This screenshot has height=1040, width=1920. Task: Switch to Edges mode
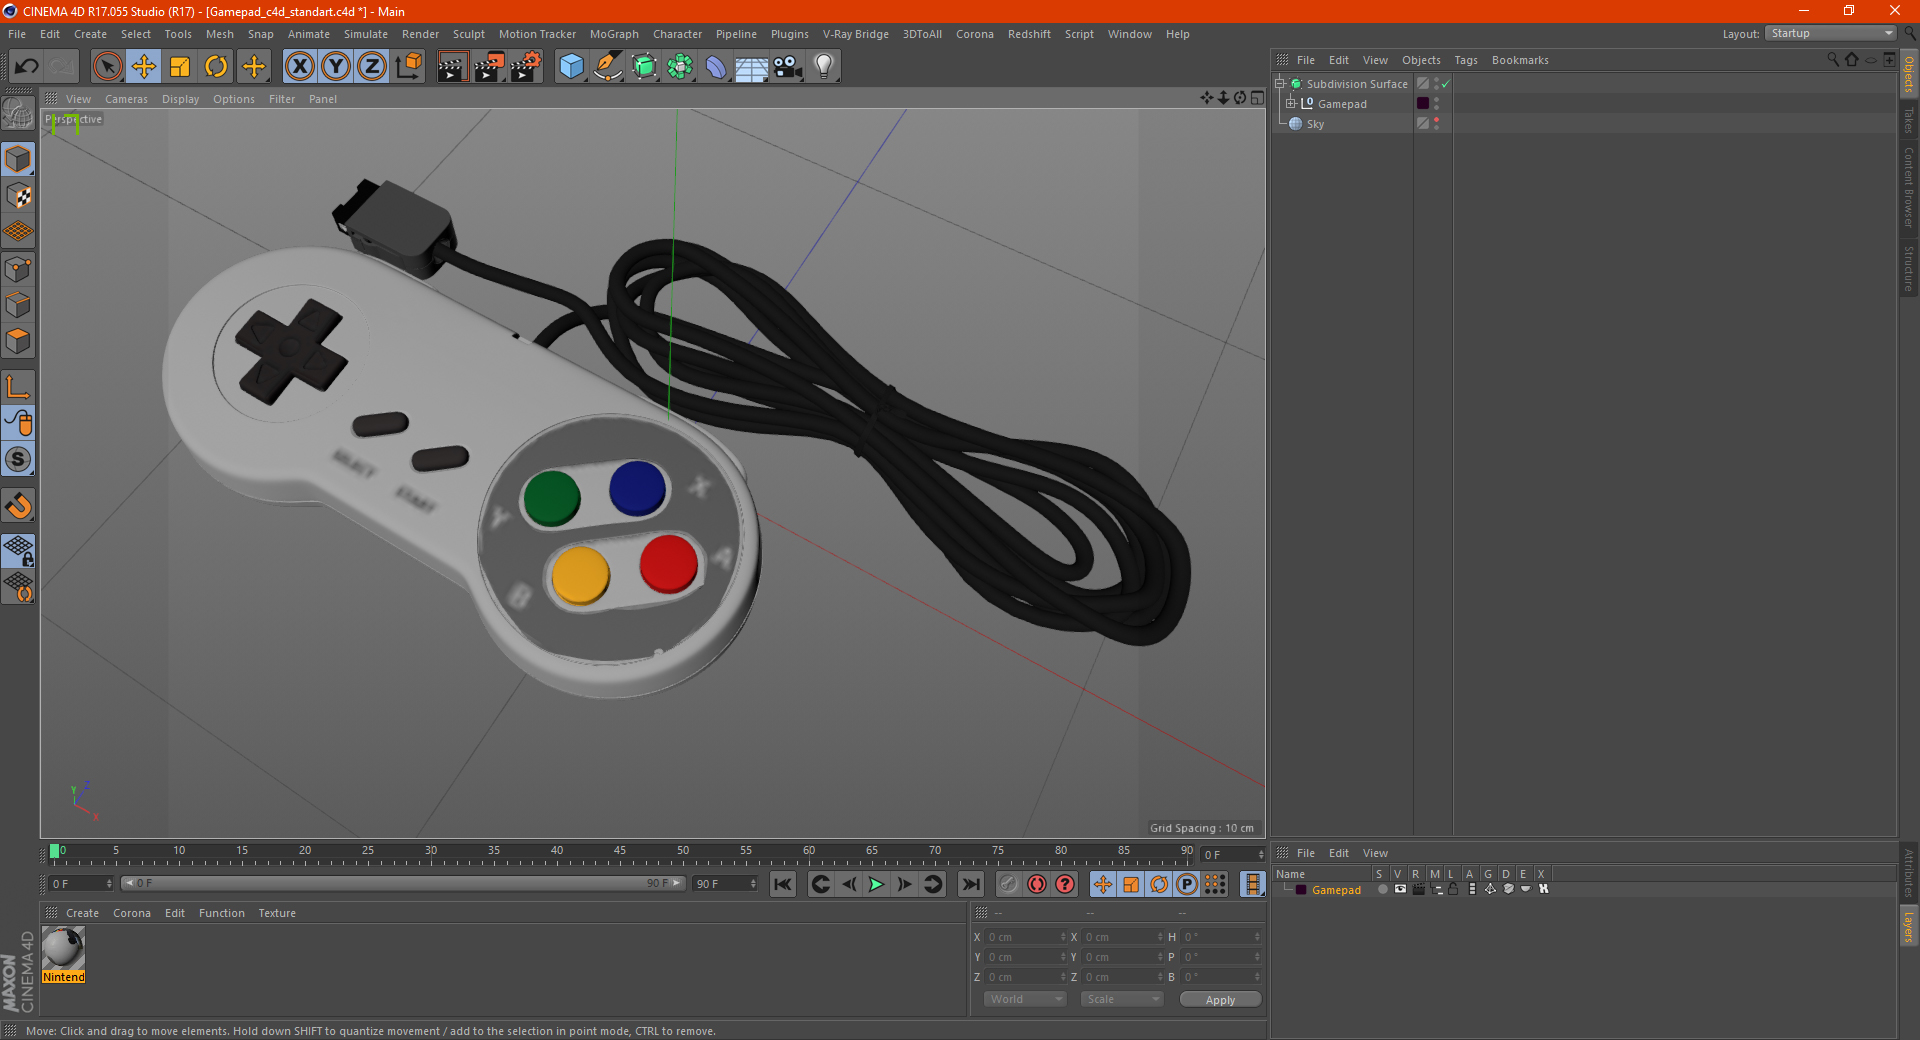tap(18, 304)
